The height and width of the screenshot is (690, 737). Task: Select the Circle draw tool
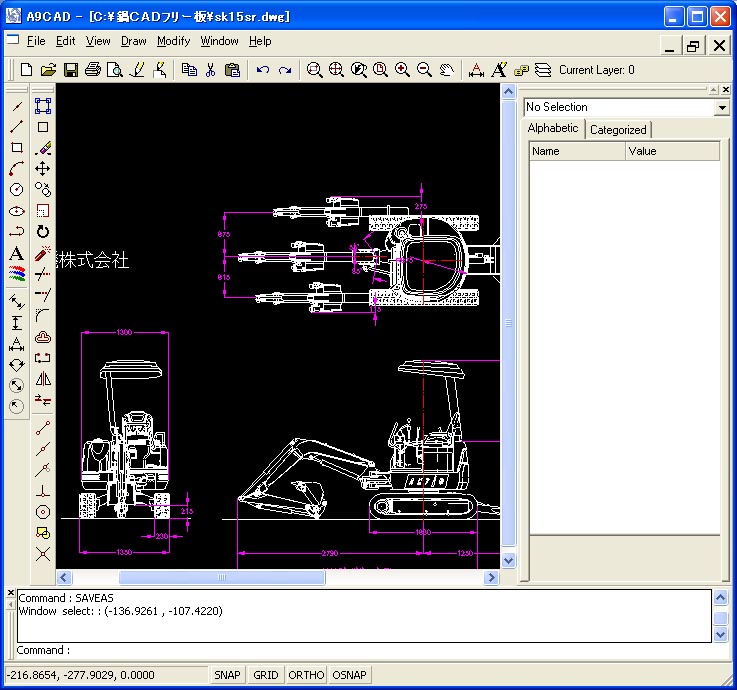click(x=16, y=189)
